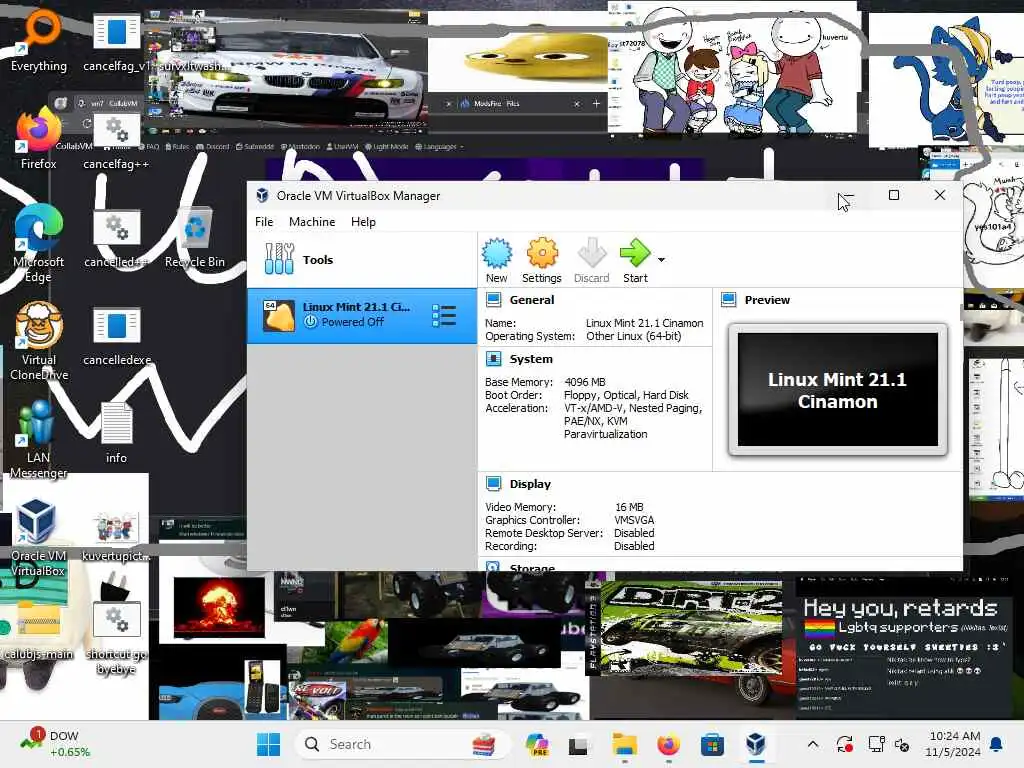The image size is (1024, 768).
Task: Click the Remote Desktop Server "Disabled" value
Action: tap(634, 534)
